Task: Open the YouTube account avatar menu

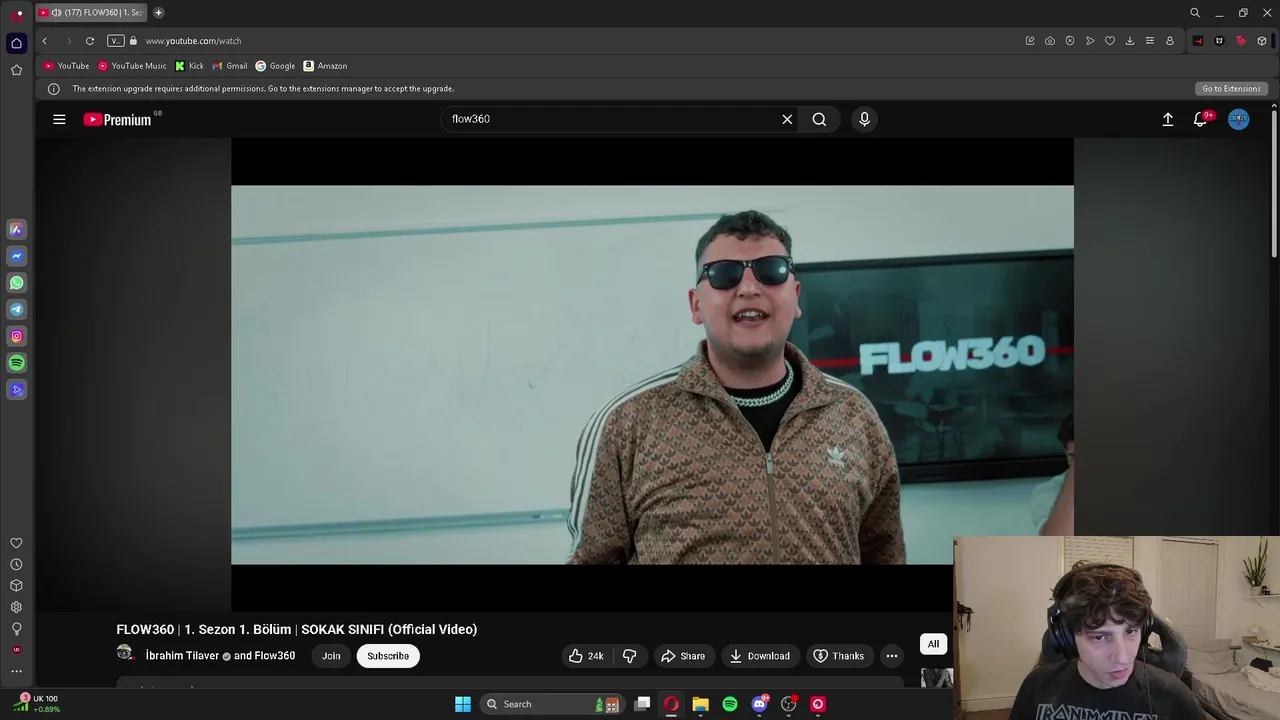Action: [1238, 119]
